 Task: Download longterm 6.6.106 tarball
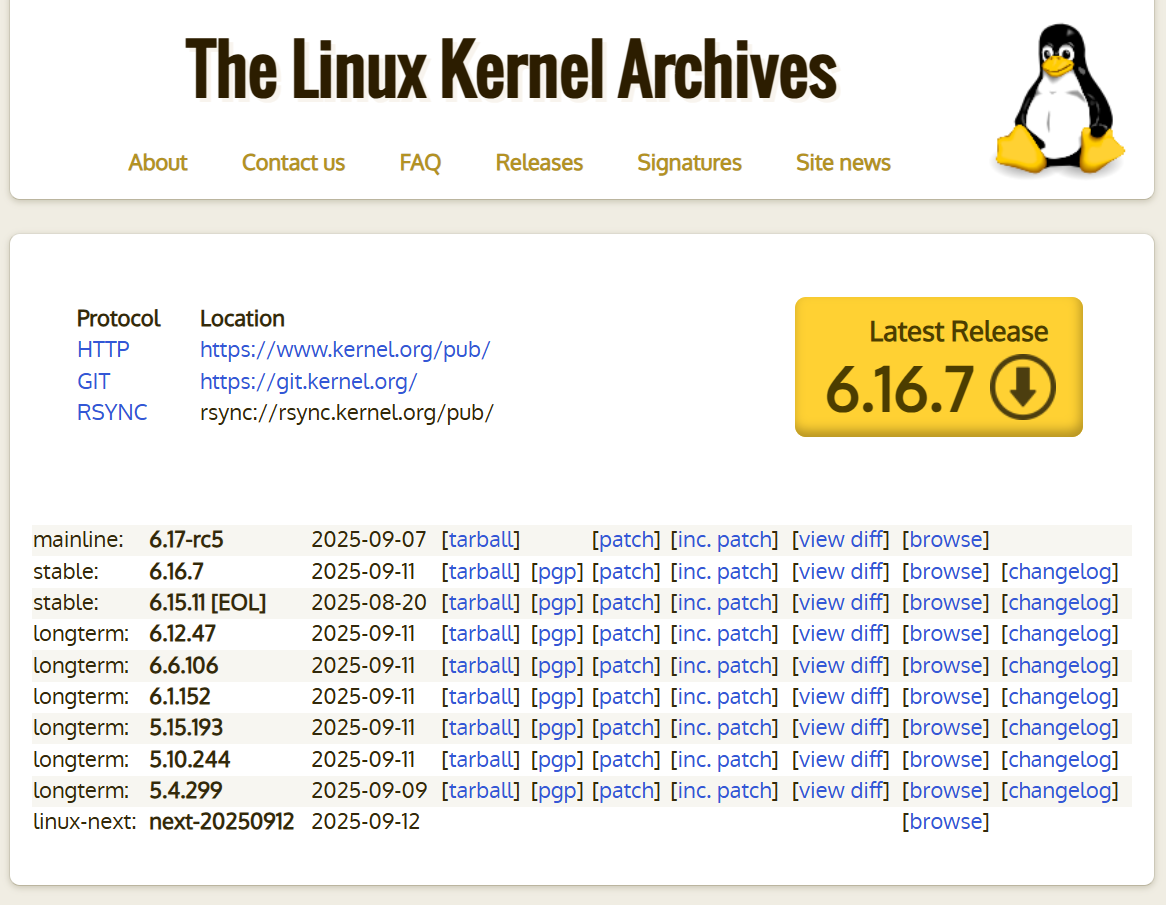pyautogui.click(x=481, y=666)
